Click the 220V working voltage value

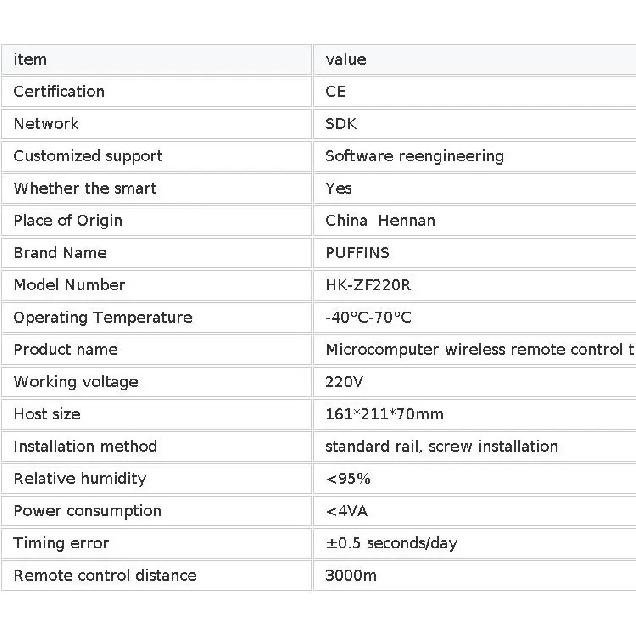coord(344,382)
